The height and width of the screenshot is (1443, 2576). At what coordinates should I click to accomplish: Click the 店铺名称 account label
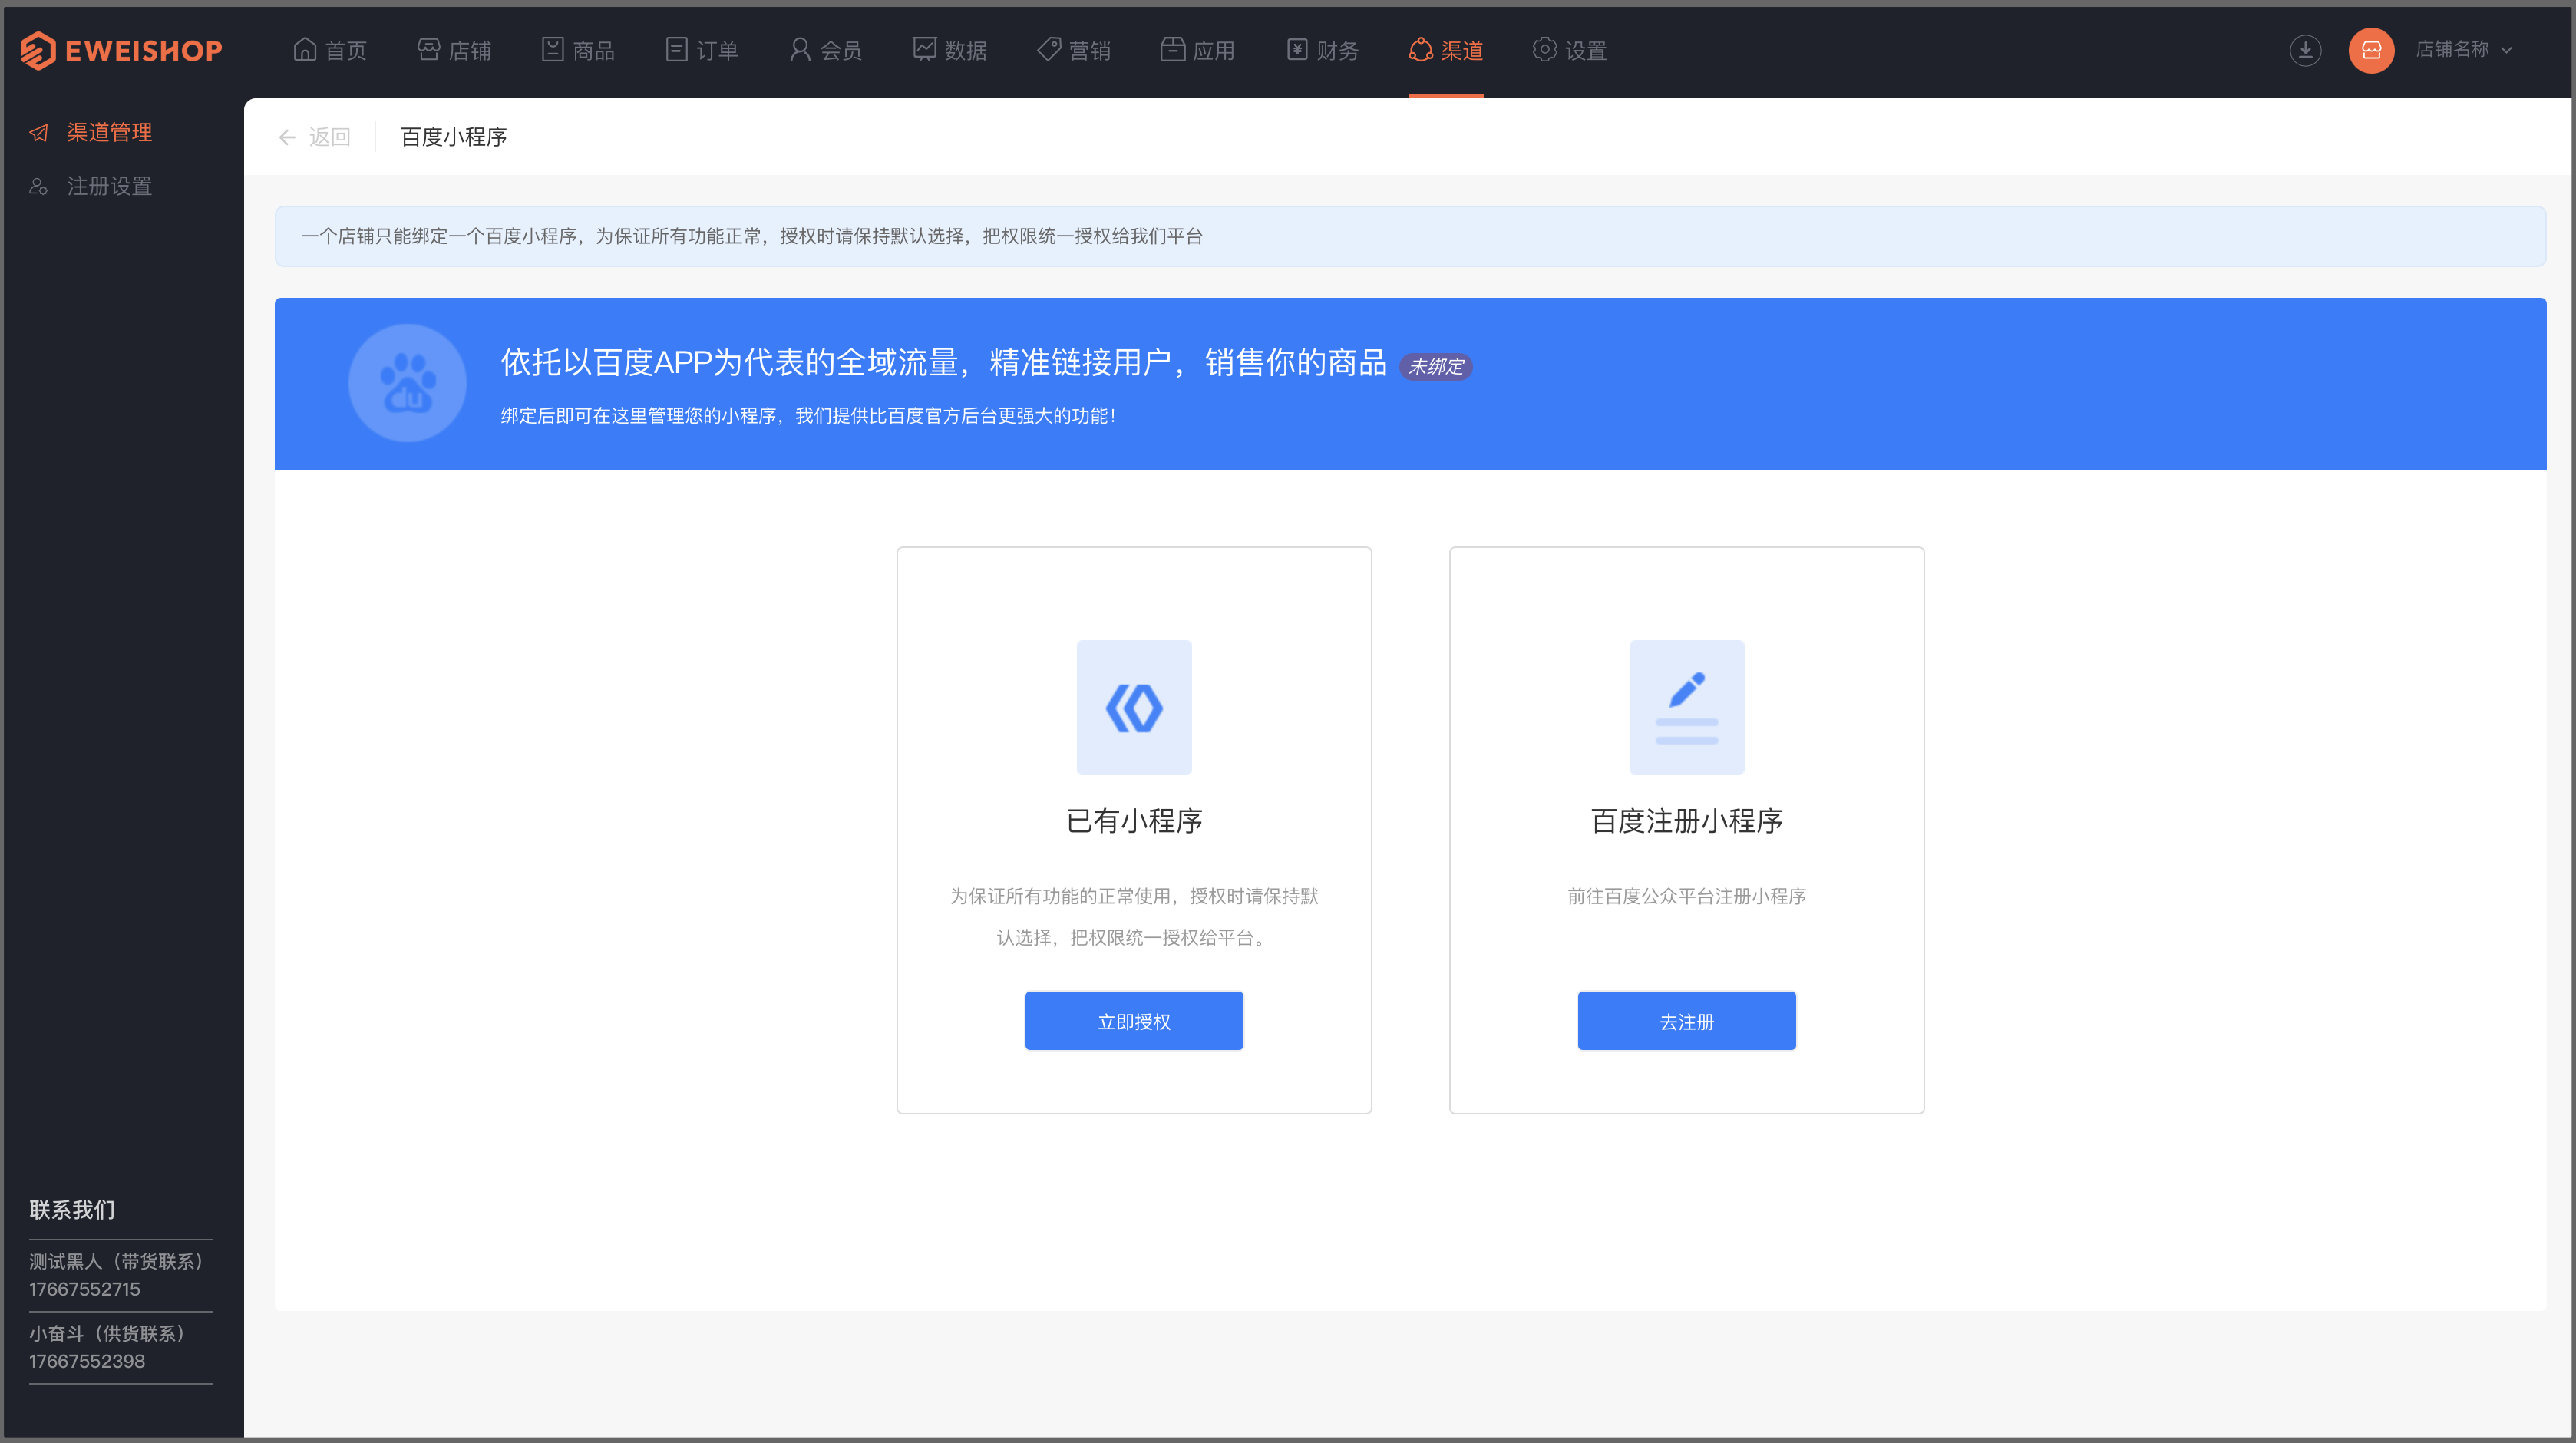click(2452, 50)
